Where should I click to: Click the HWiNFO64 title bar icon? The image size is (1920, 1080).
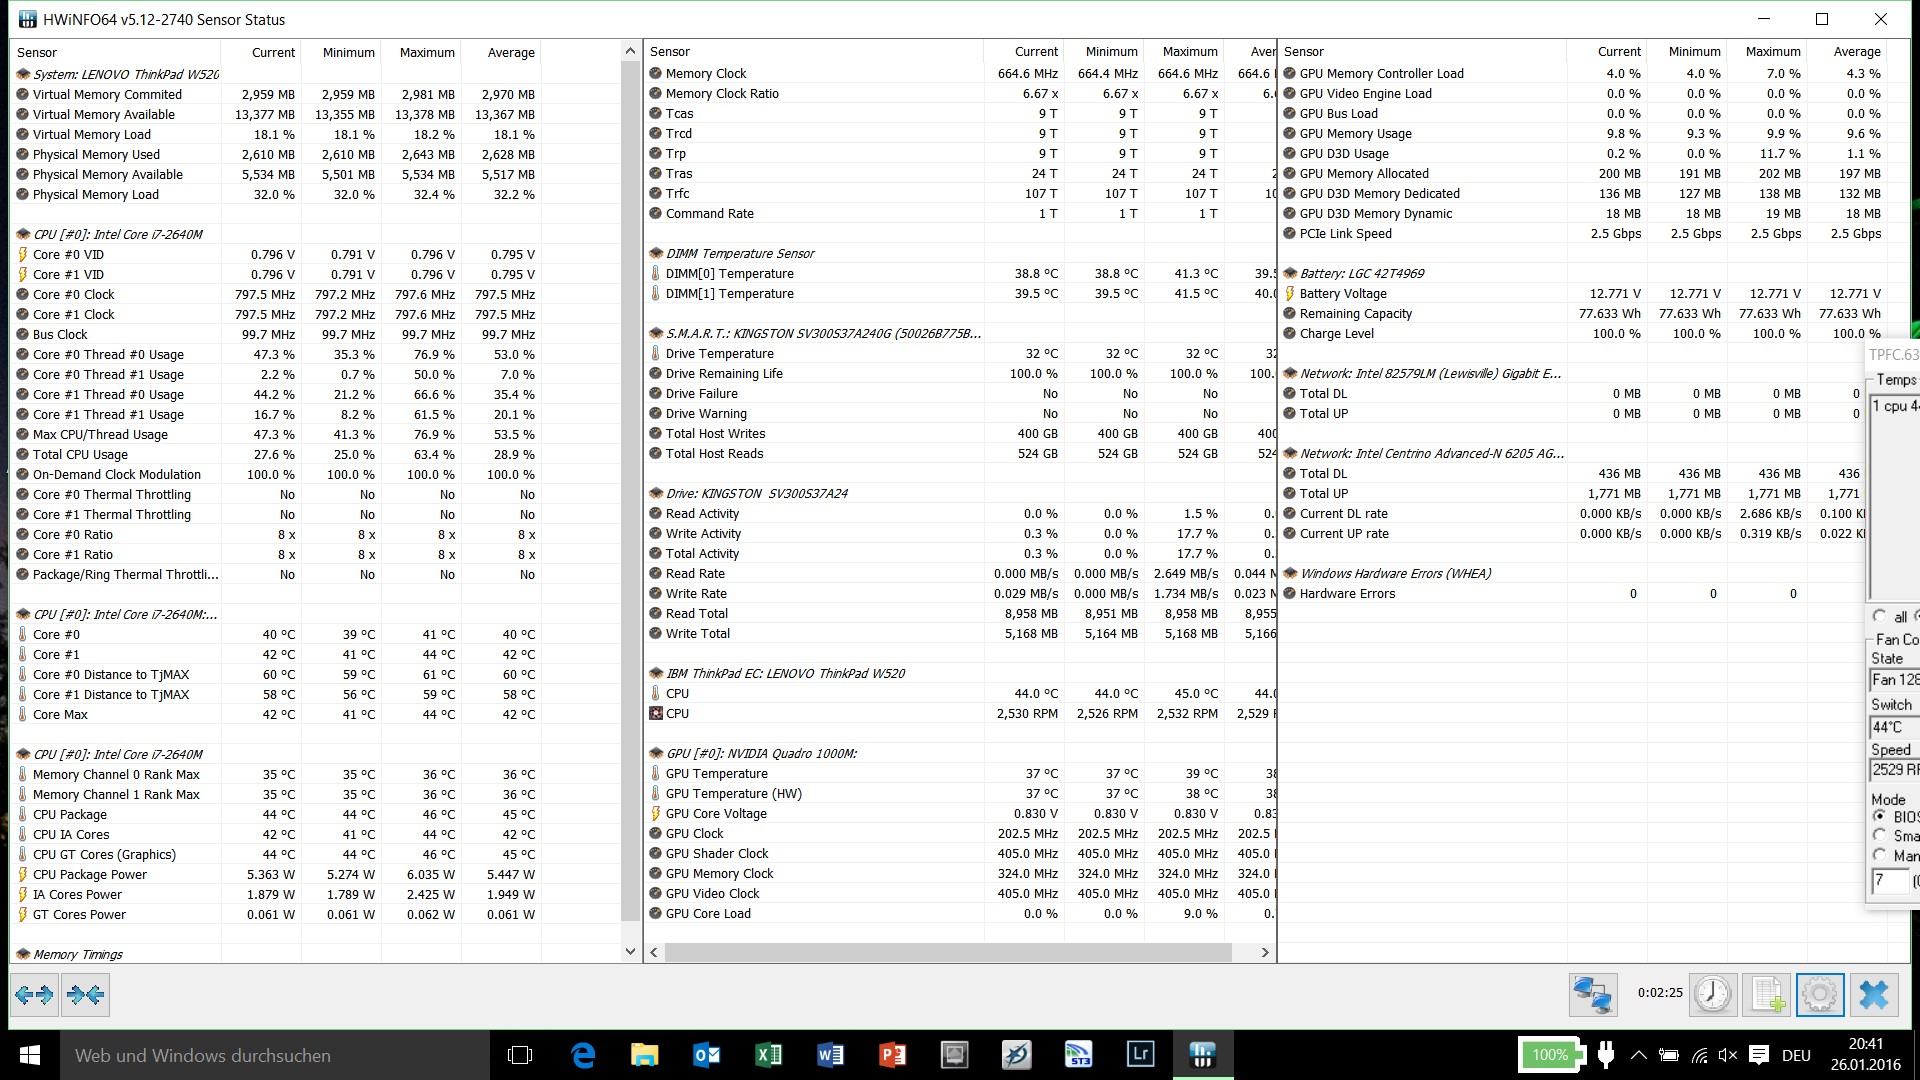27,19
